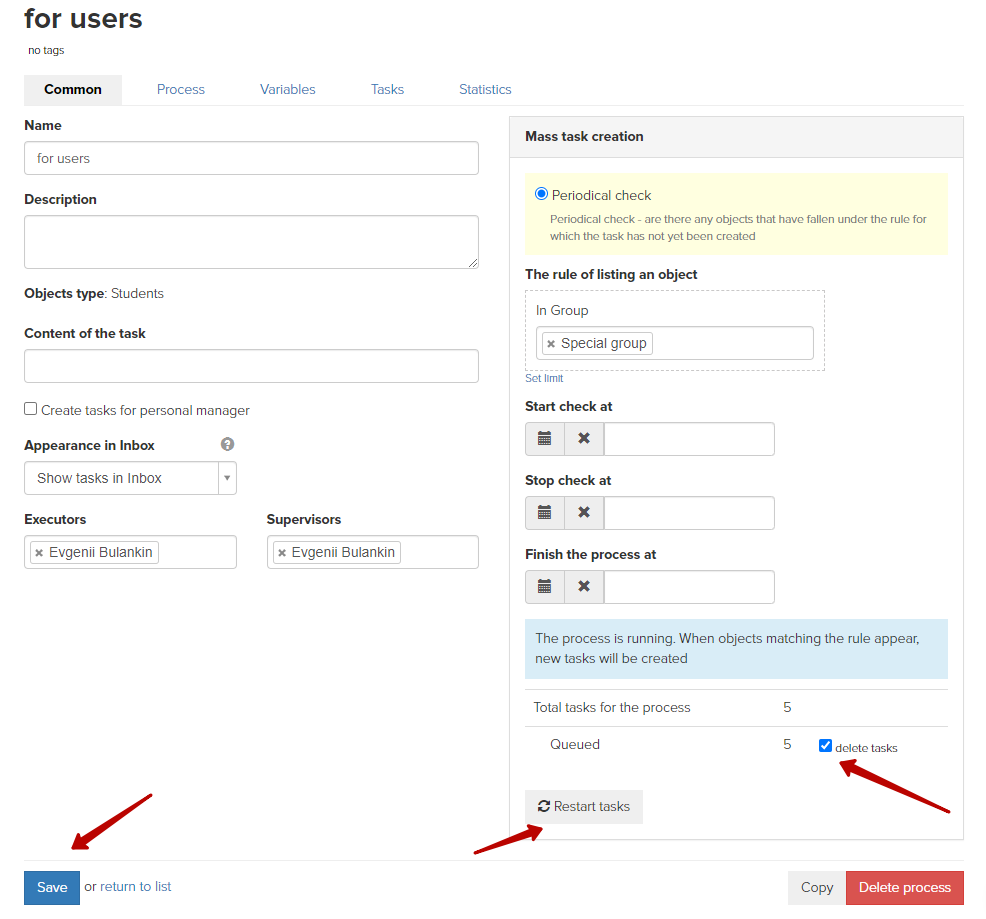
Task: Switch to the Process tab
Action: point(180,89)
